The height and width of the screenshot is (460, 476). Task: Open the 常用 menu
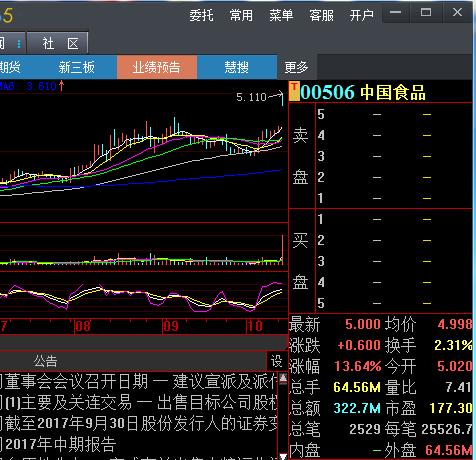[x=241, y=15]
